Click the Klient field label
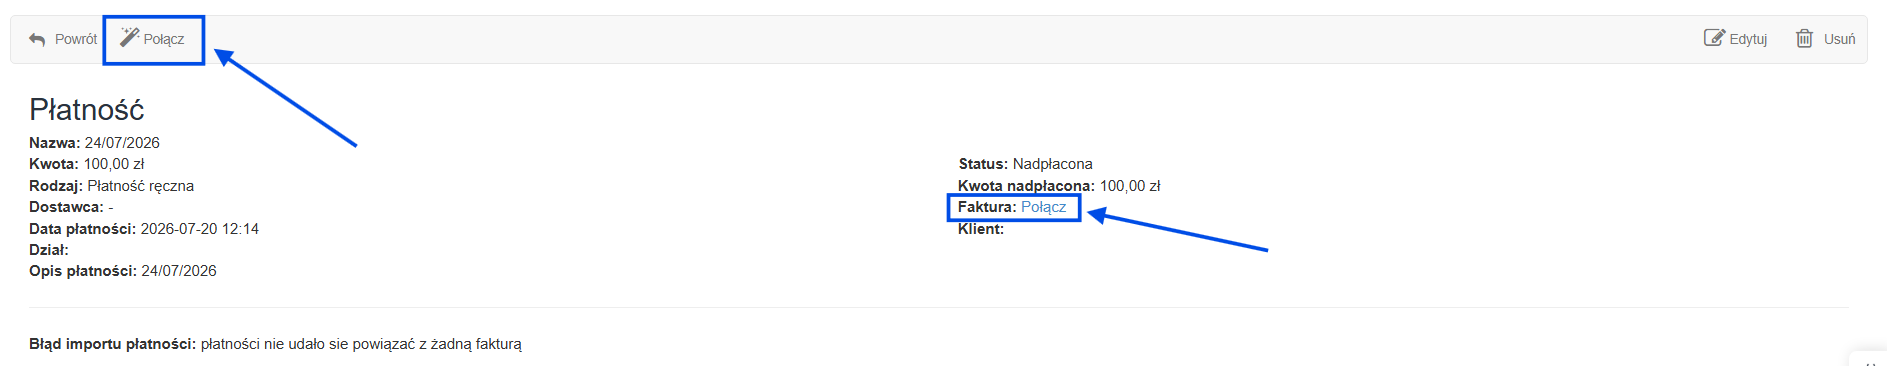This screenshot has height=366, width=1887. click(981, 229)
